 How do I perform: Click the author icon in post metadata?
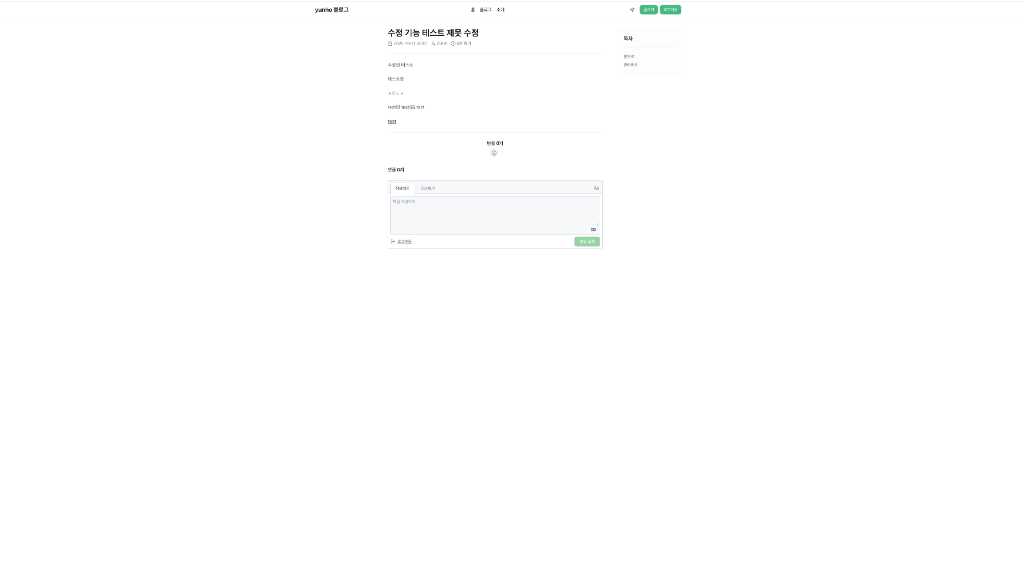pyautogui.click(x=433, y=44)
